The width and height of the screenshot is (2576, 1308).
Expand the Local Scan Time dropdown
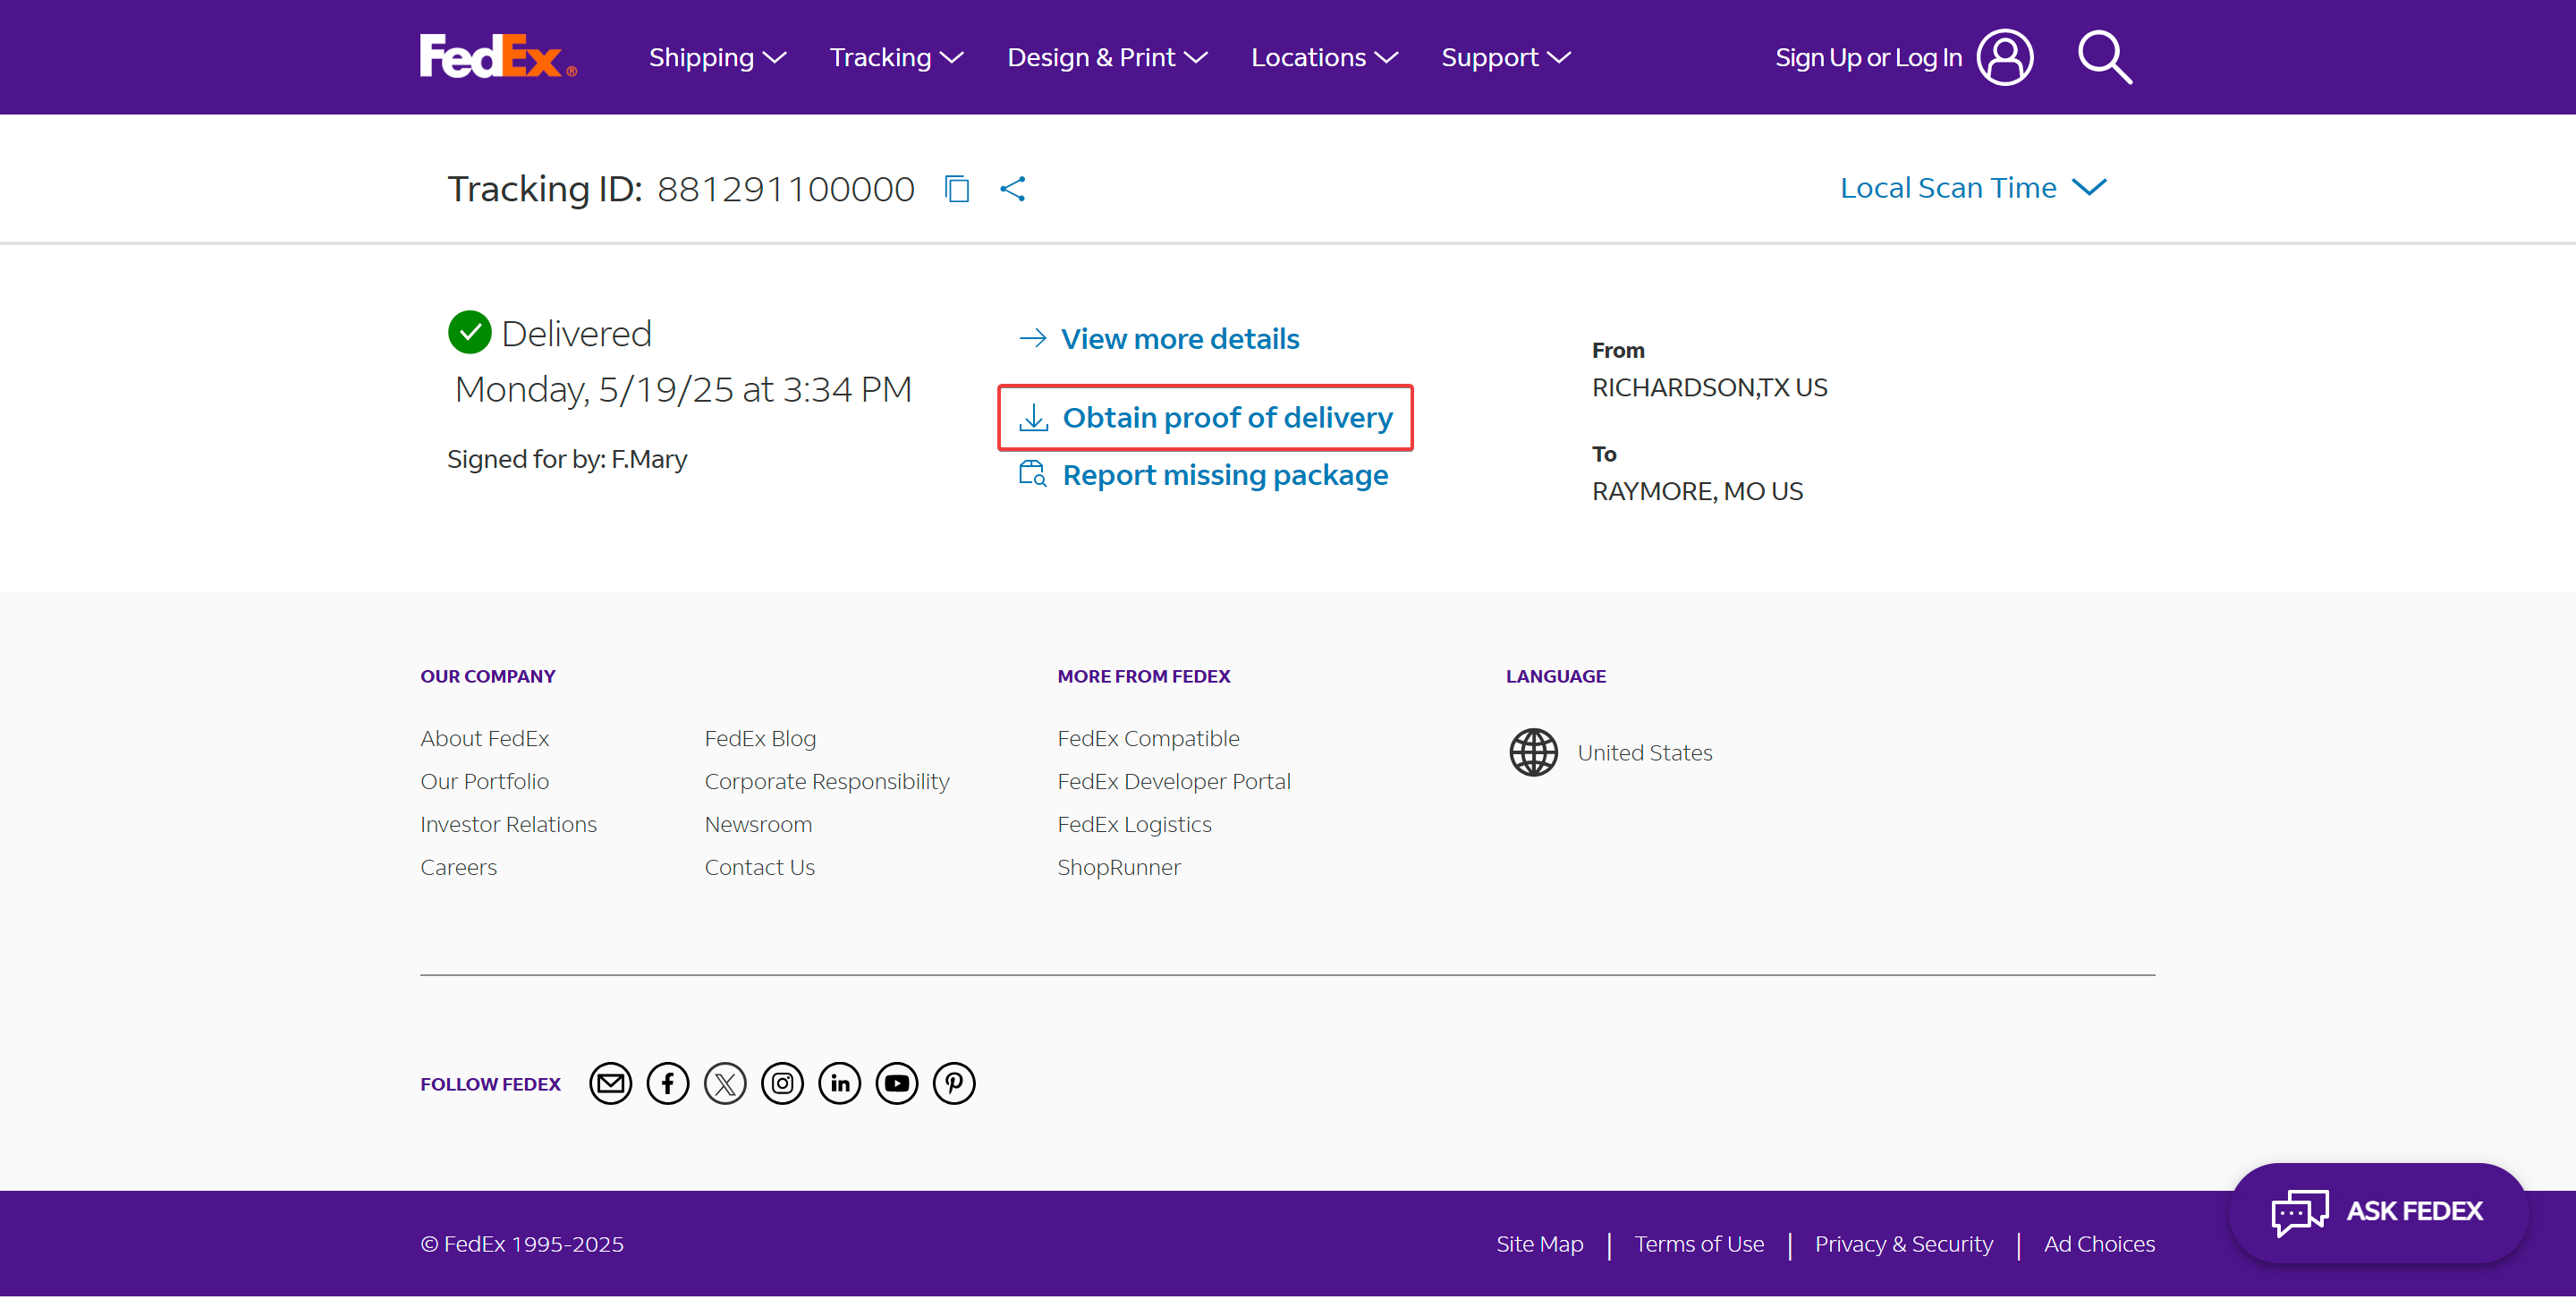pyautogui.click(x=1973, y=188)
